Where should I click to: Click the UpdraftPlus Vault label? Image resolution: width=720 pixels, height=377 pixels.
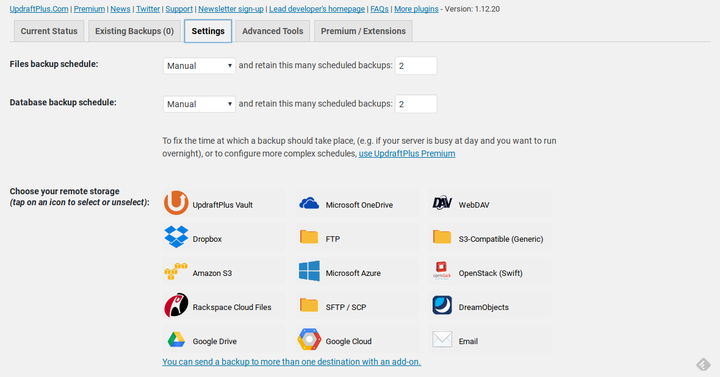tap(223, 205)
